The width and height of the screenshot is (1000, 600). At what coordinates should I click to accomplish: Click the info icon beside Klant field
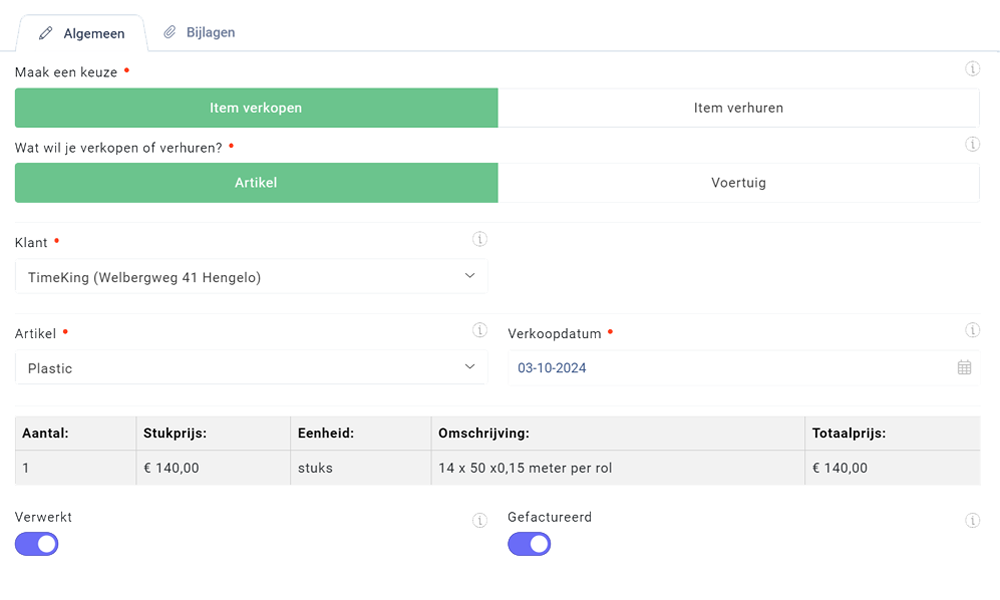point(479,239)
